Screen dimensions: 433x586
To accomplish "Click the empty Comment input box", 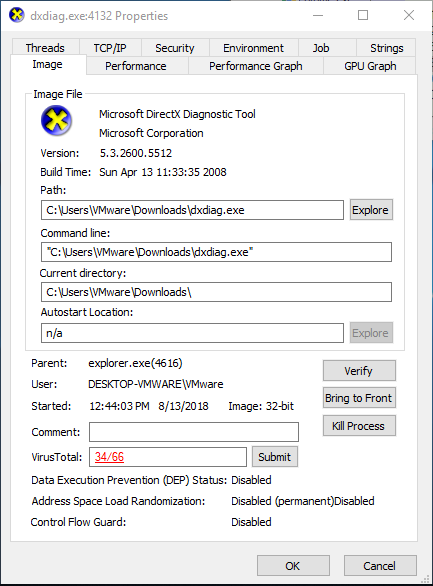I will click(x=194, y=432).
